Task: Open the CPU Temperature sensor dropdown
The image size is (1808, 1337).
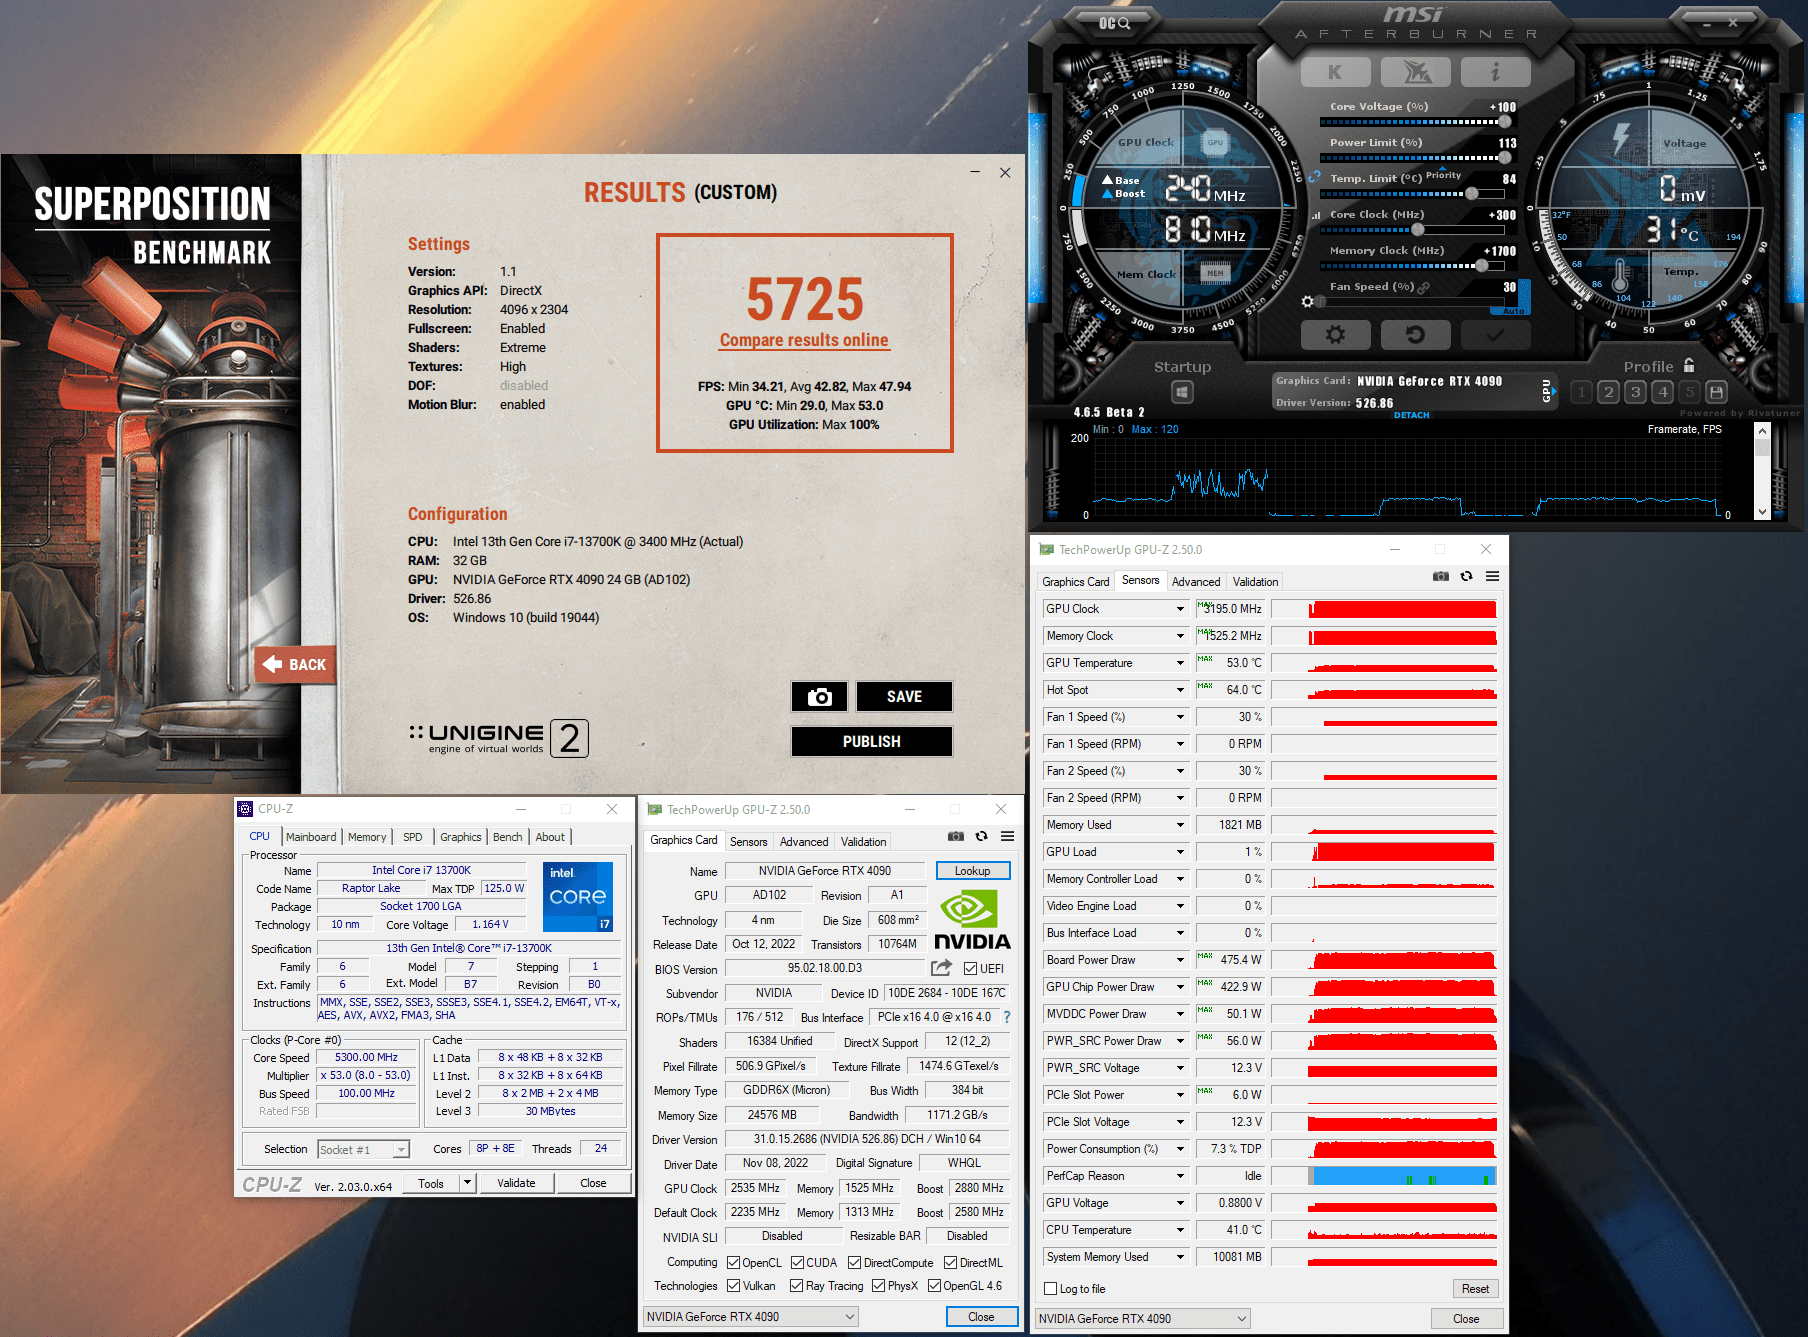Action: pyautogui.click(x=1180, y=1230)
